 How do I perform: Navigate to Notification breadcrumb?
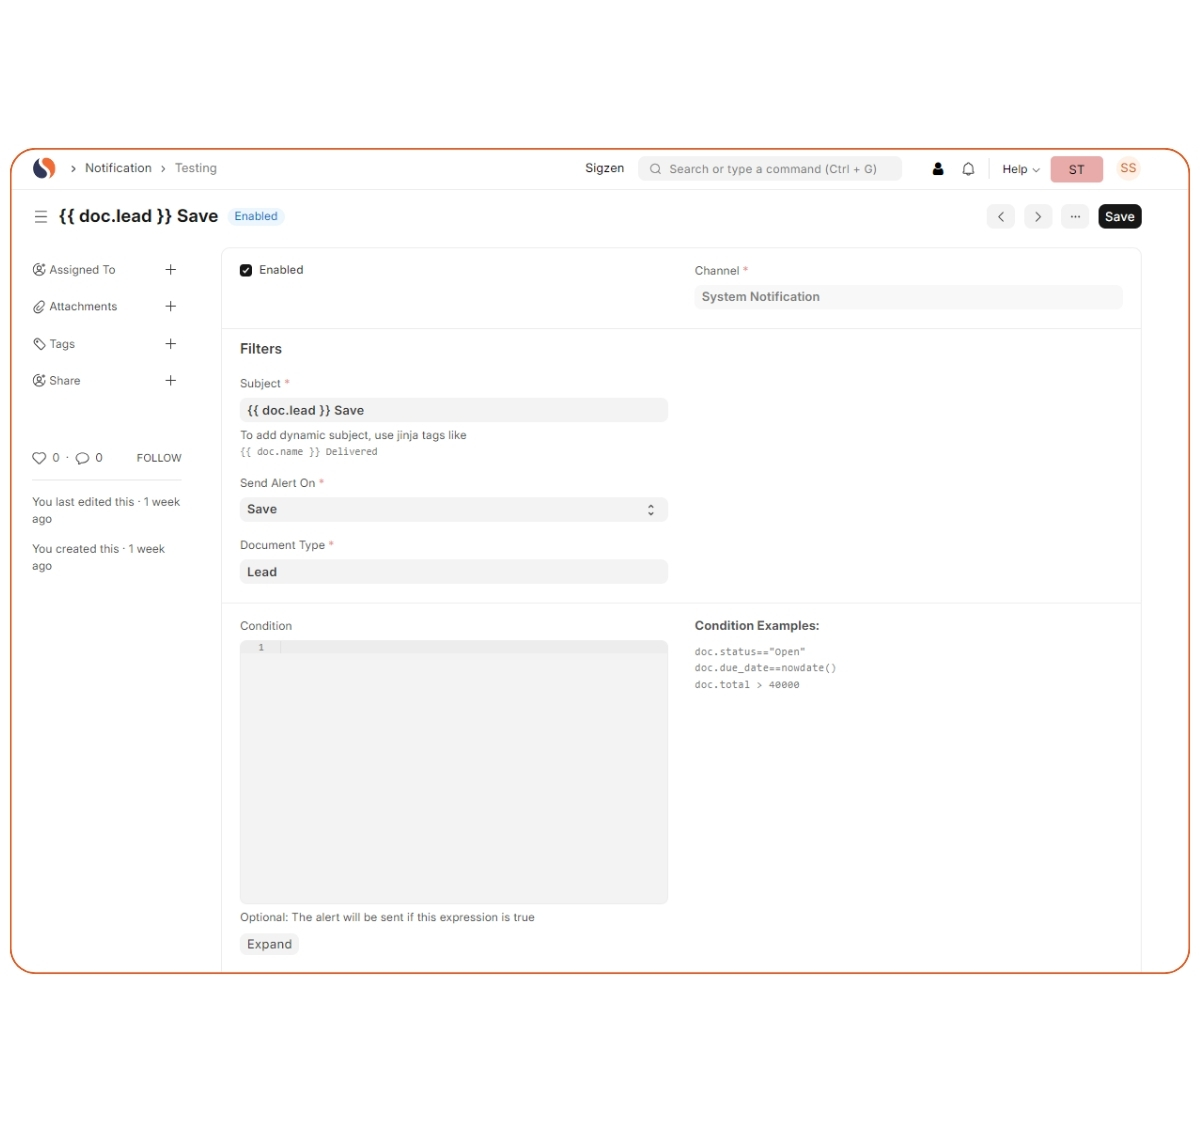point(118,168)
